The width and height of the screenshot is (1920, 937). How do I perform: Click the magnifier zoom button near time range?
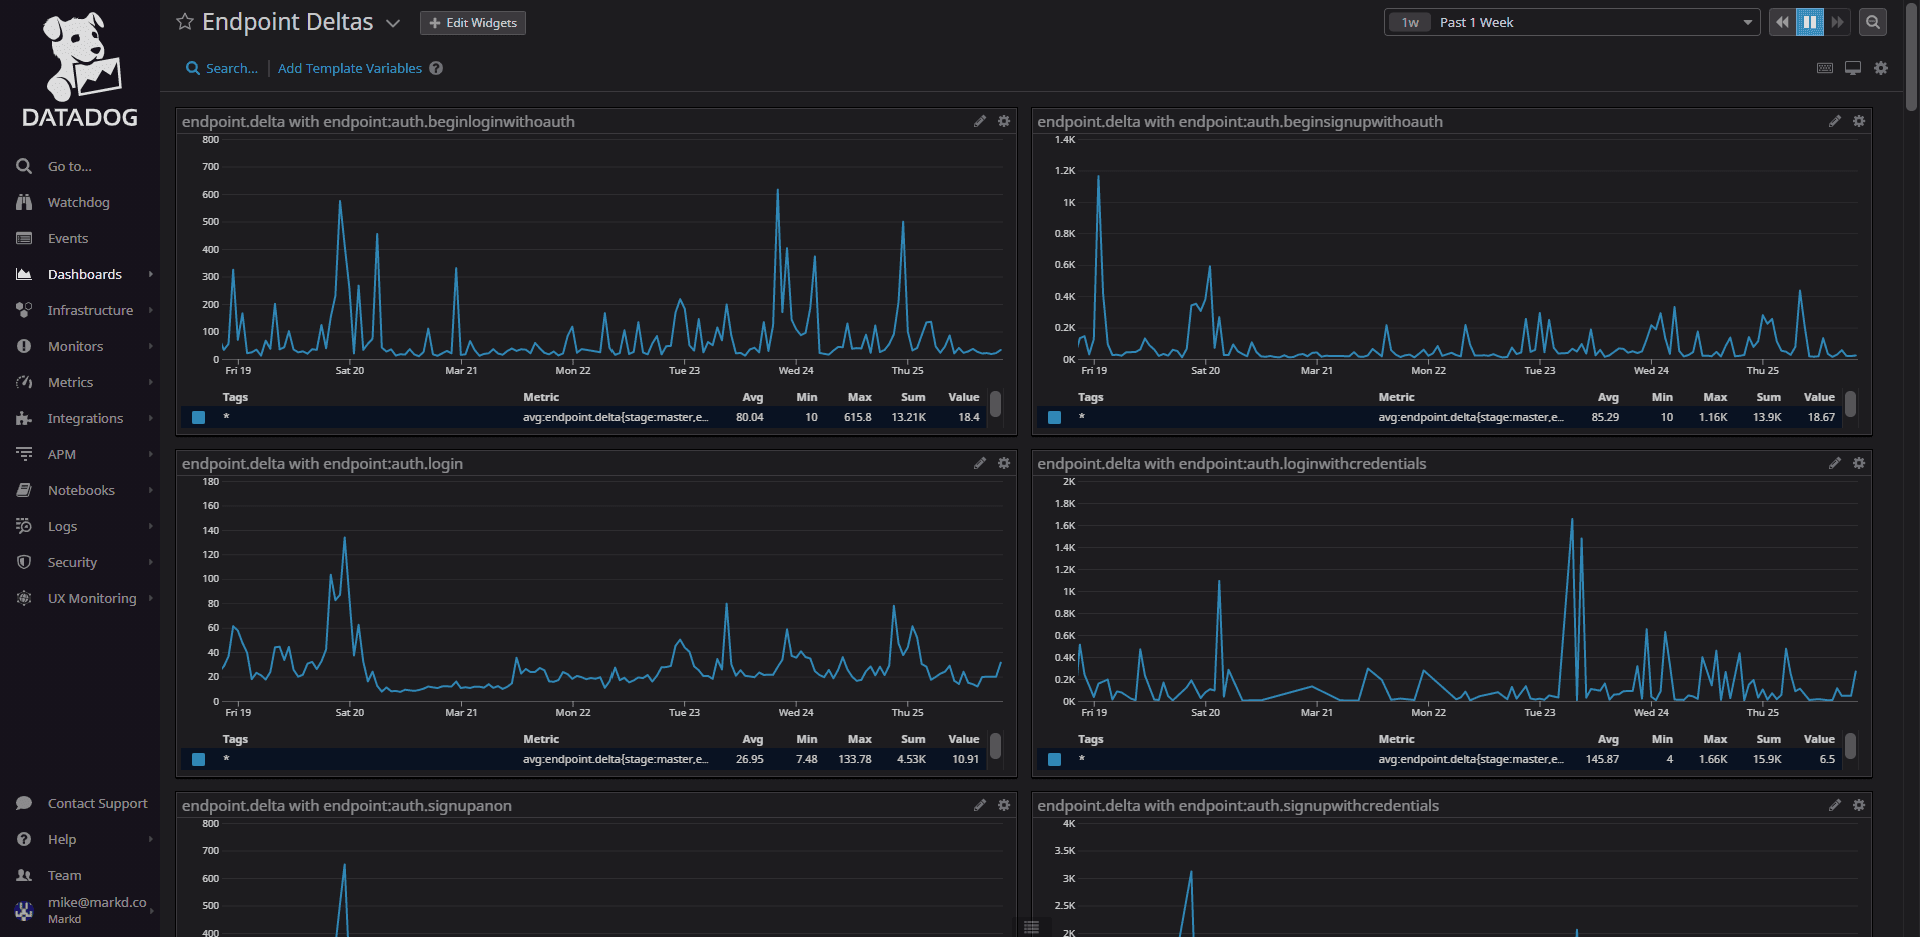click(x=1873, y=22)
